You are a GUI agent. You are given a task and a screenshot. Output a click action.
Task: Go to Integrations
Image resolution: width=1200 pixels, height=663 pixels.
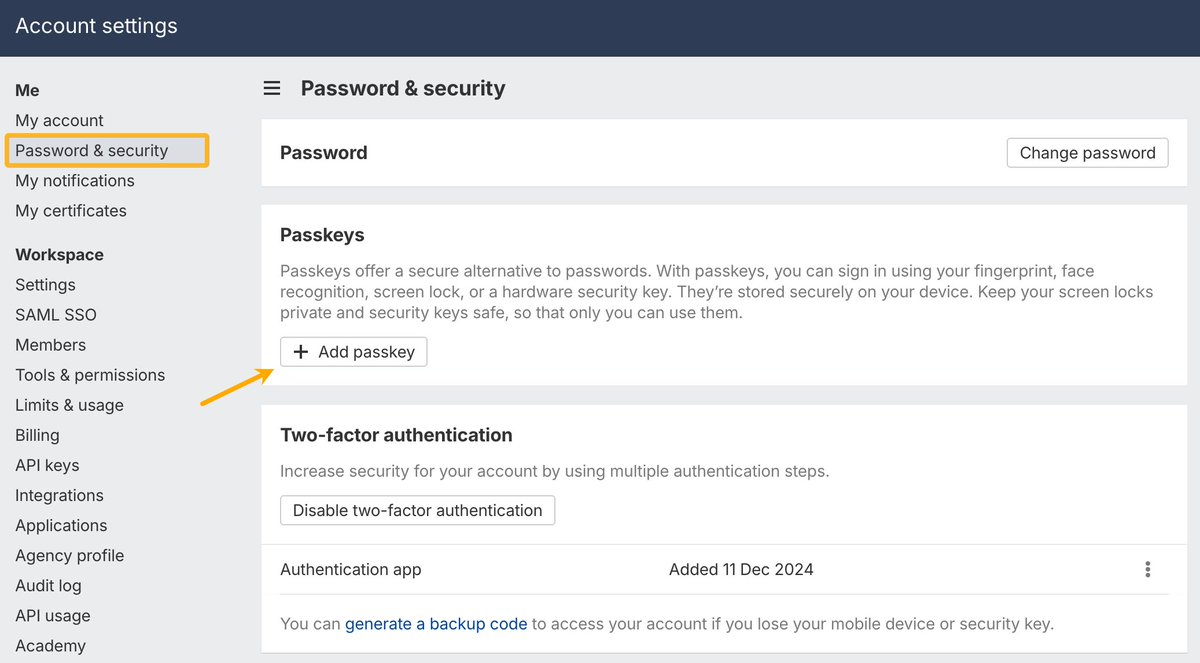point(59,495)
